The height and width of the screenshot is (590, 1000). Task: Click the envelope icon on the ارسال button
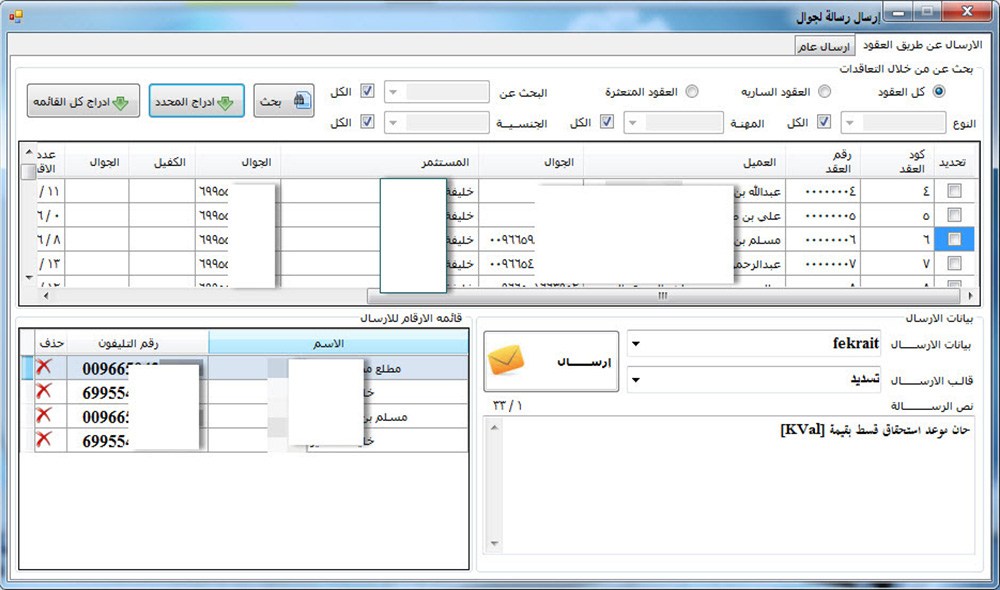click(x=508, y=362)
